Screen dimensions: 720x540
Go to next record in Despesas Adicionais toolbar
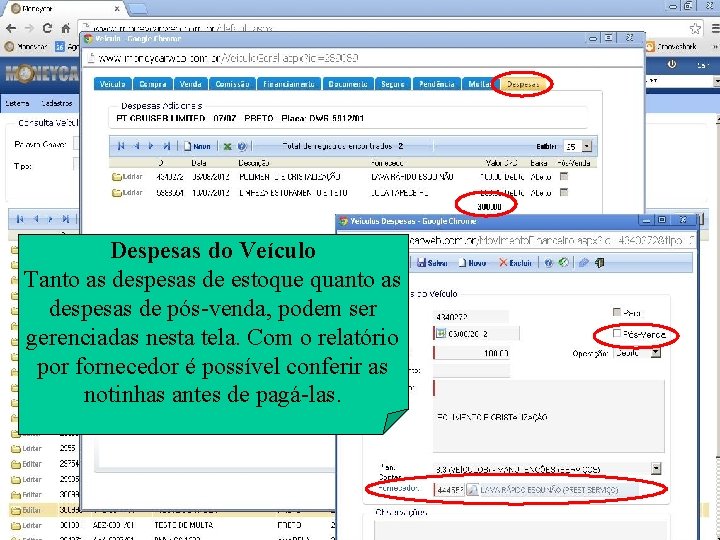coord(151,146)
